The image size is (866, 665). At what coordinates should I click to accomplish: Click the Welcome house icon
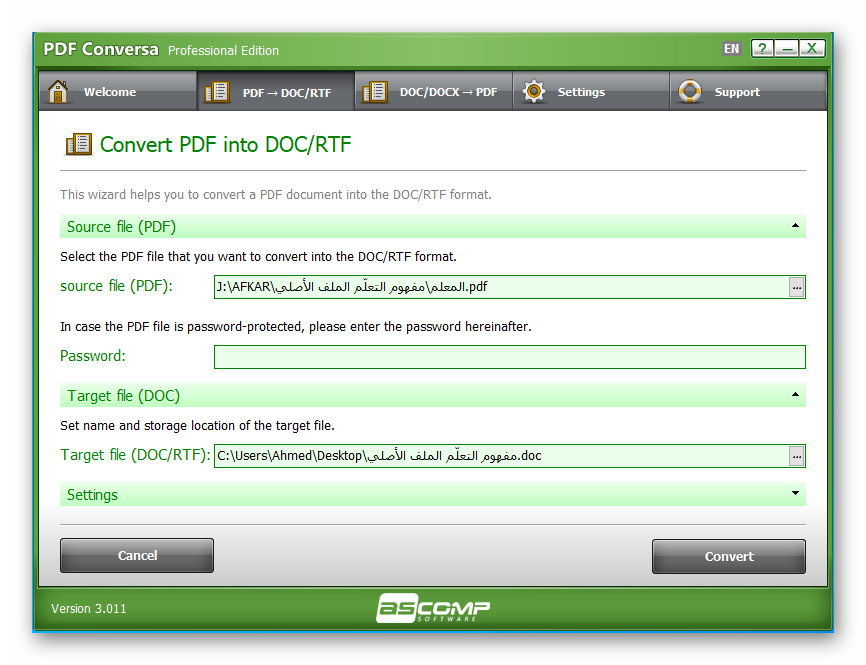[x=58, y=92]
